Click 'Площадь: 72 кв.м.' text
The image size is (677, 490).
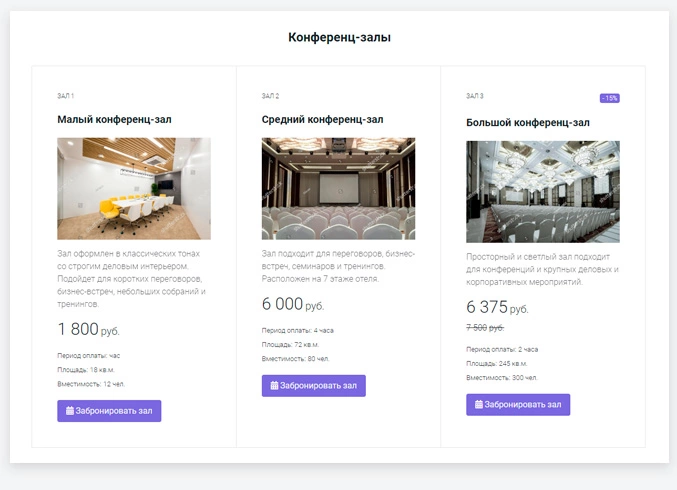coord(290,345)
